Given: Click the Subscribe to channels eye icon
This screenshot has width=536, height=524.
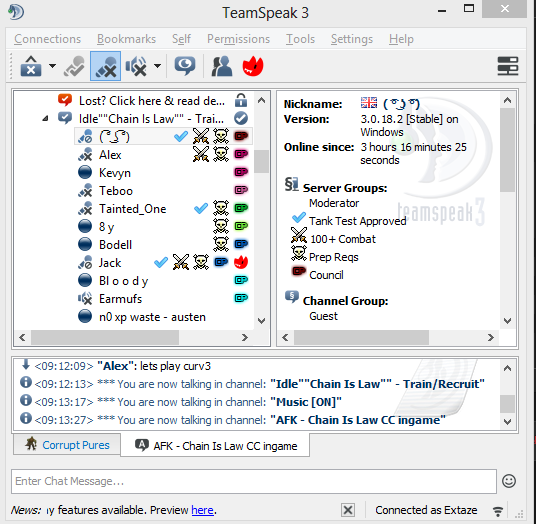Looking at the screenshot, I should click(x=185, y=66).
